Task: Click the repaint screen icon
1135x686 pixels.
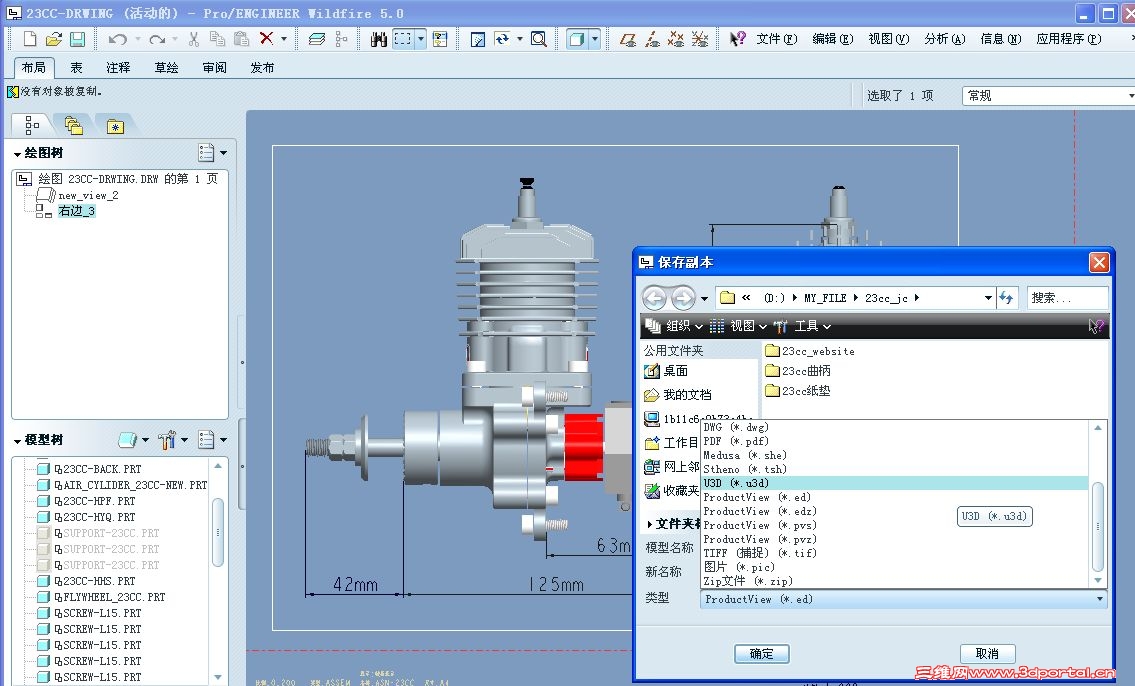Action: (x=478, y=39)
